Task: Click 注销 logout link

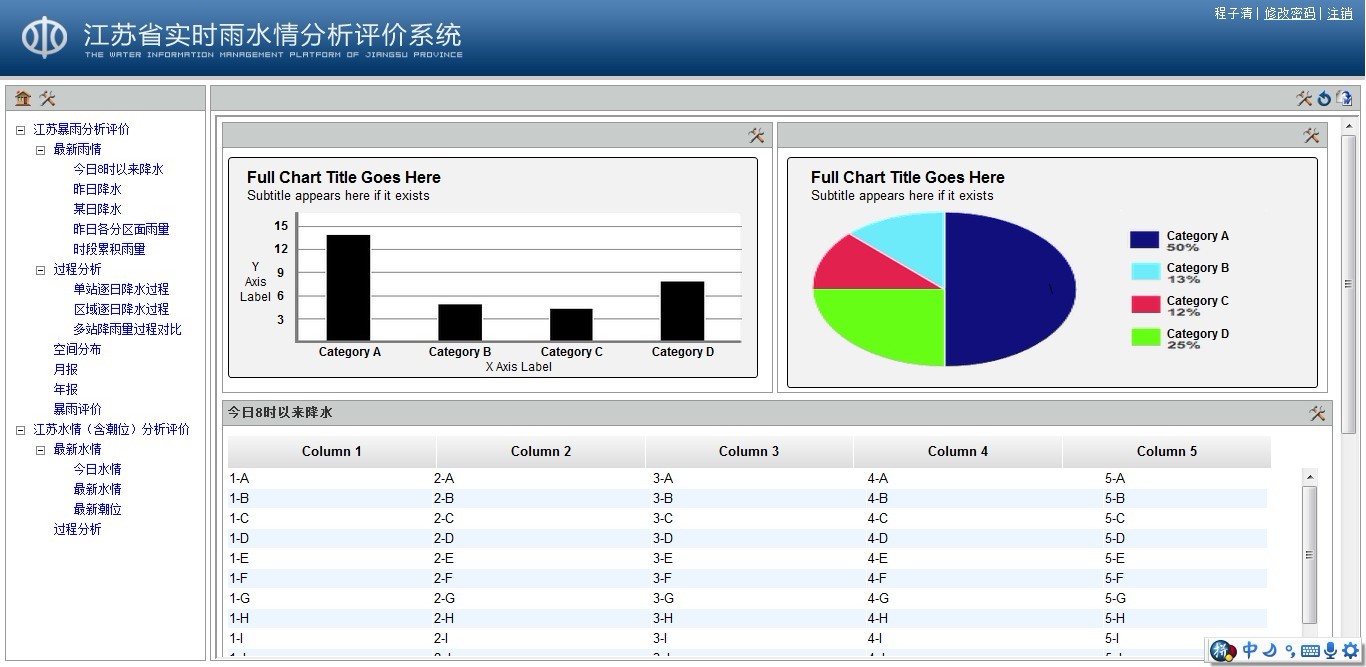Action: point(1340,13)
